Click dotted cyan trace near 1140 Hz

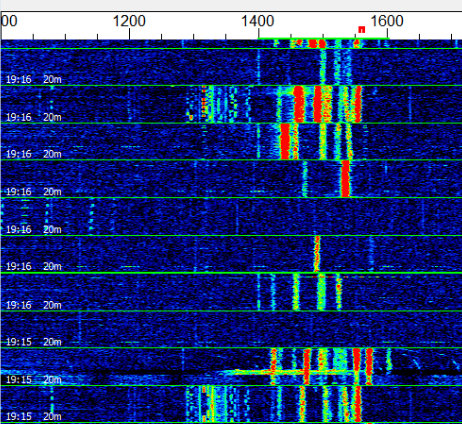coord(91,217)
